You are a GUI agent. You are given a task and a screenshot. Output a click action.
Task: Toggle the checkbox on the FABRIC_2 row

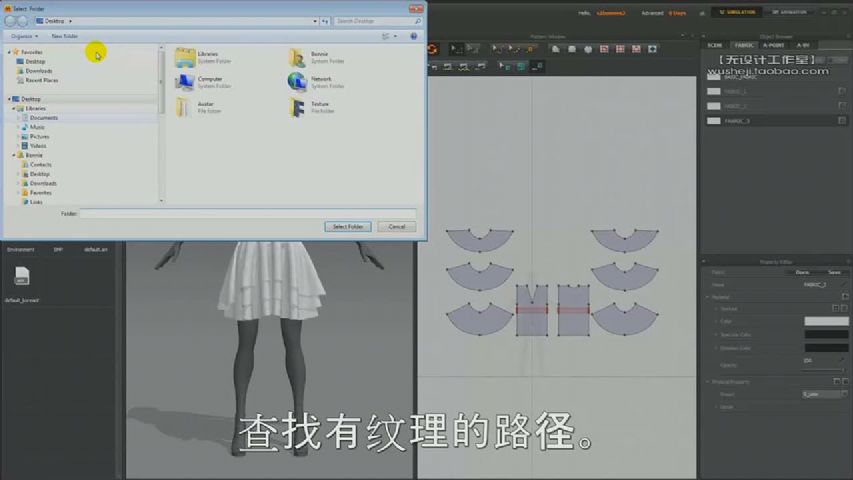pyautogui.click(x=842, y=106)
